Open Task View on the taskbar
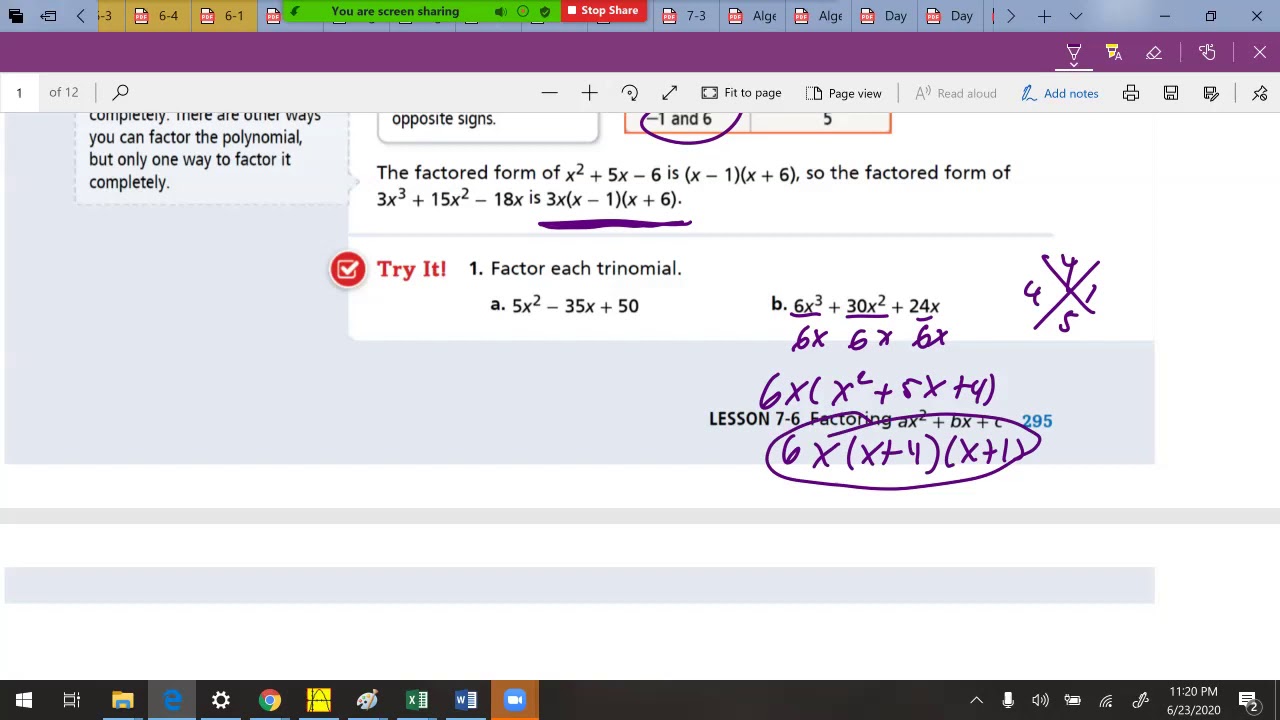Viewport: 1280px width, 720px height. click(72, 700)
